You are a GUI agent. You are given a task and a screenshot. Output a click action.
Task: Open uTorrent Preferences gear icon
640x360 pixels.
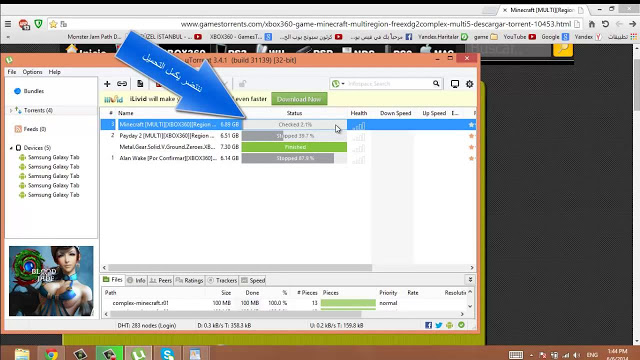(469, 84)
